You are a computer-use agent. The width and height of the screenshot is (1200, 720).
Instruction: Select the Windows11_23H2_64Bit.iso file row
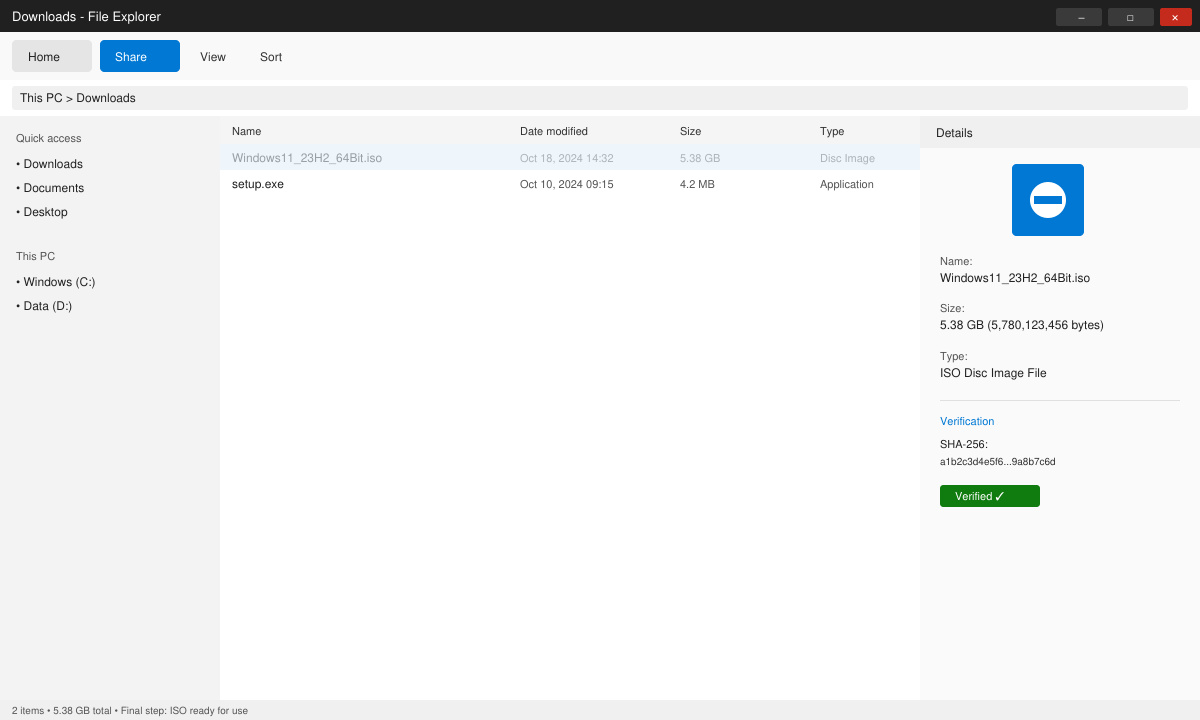point(570,158)
